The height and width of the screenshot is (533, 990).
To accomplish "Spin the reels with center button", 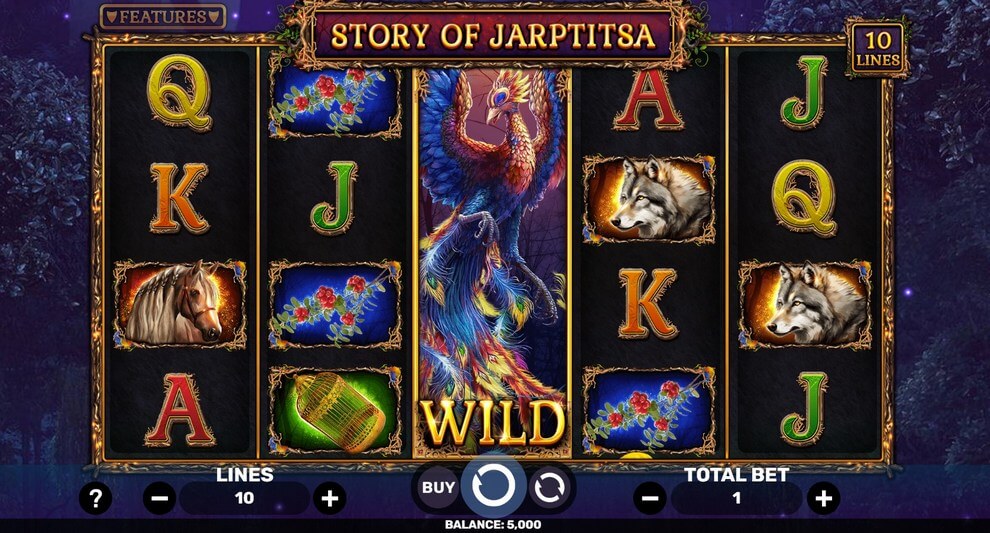I will click(x=494, y=486).
